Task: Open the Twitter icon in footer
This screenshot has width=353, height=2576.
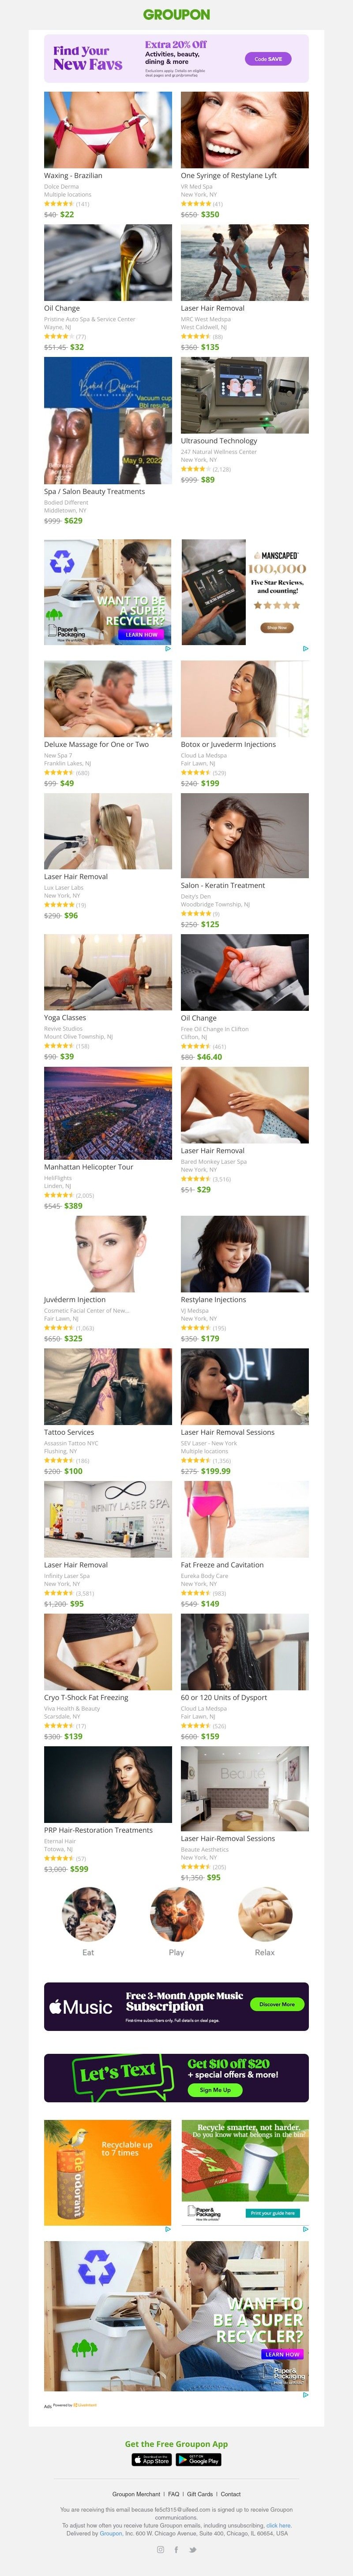Action: tap(193, 2549)
